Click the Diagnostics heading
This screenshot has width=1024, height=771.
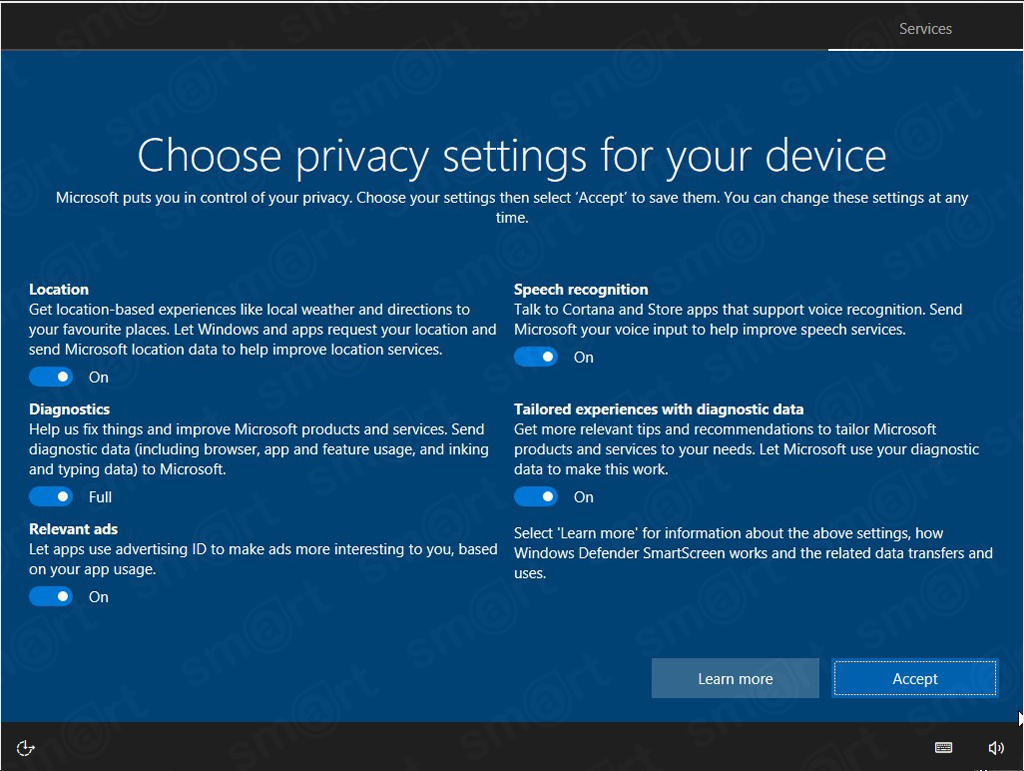[x=69, y=409]
